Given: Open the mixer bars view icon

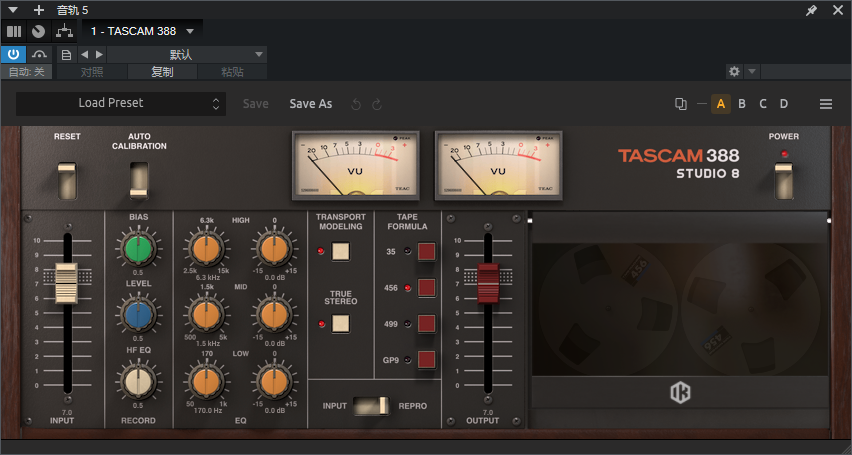Looking at the screenshot, I should [x=14, y=32].
